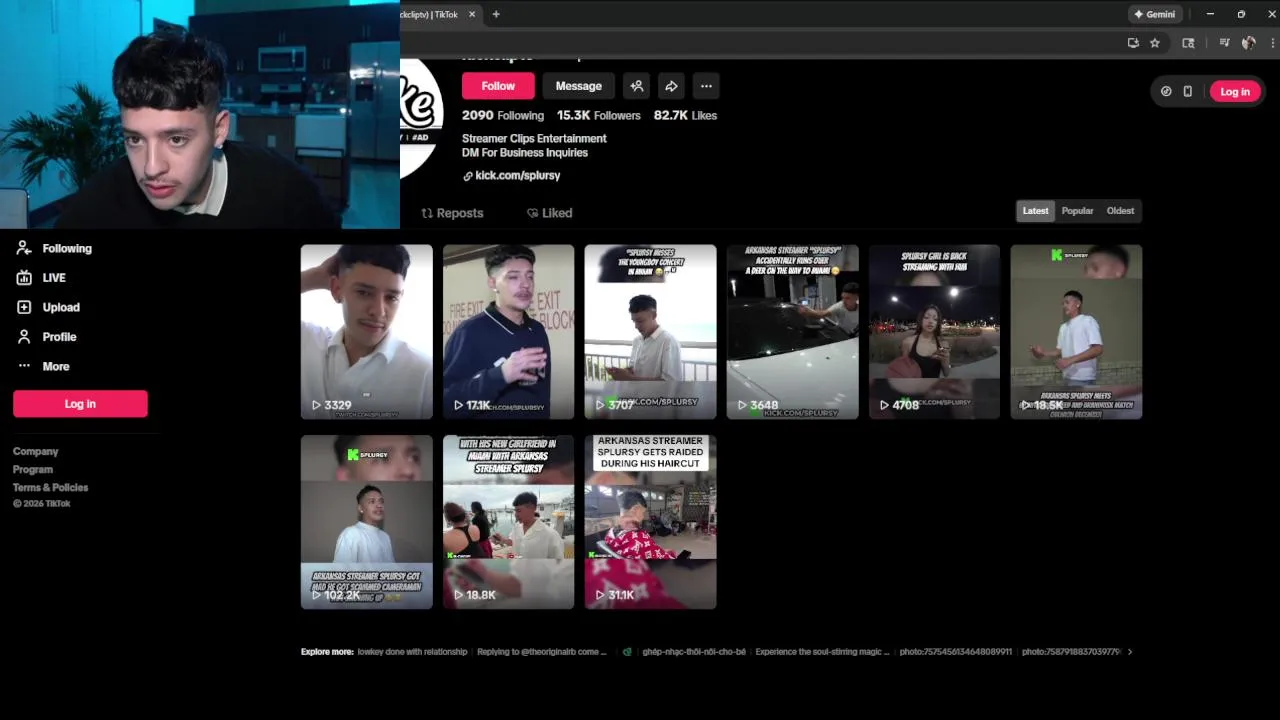Click the 82.7K Likes stat
The width and height of the screenshot is (1280, 720).
click(x=685, y=115)
